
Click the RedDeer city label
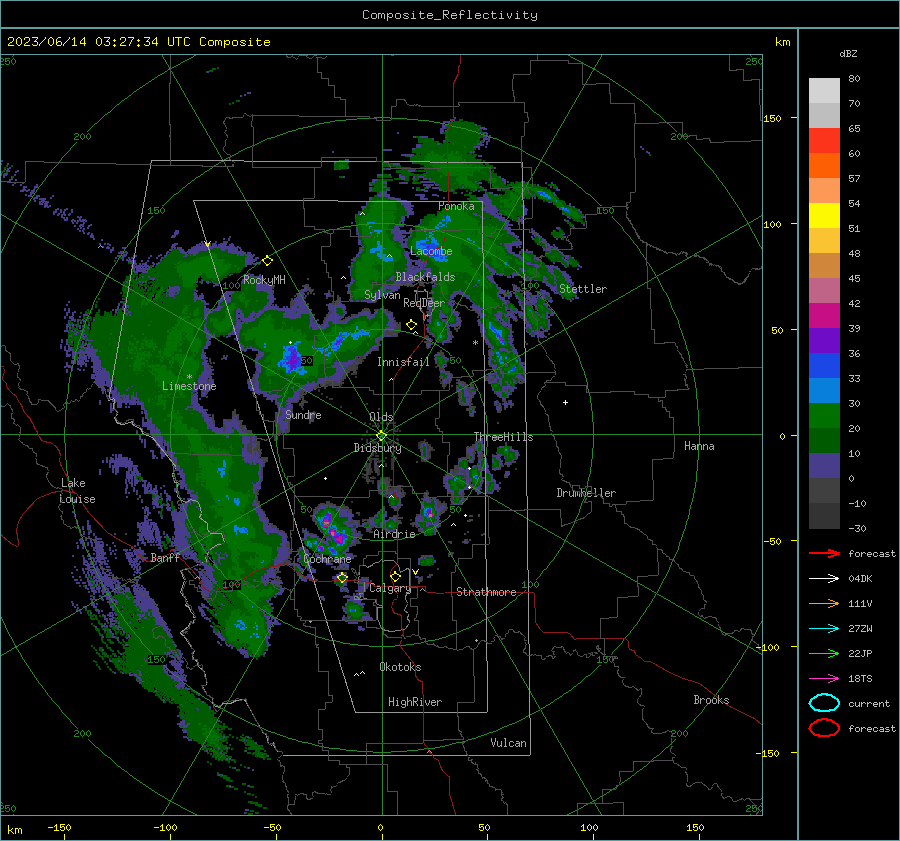424,303
